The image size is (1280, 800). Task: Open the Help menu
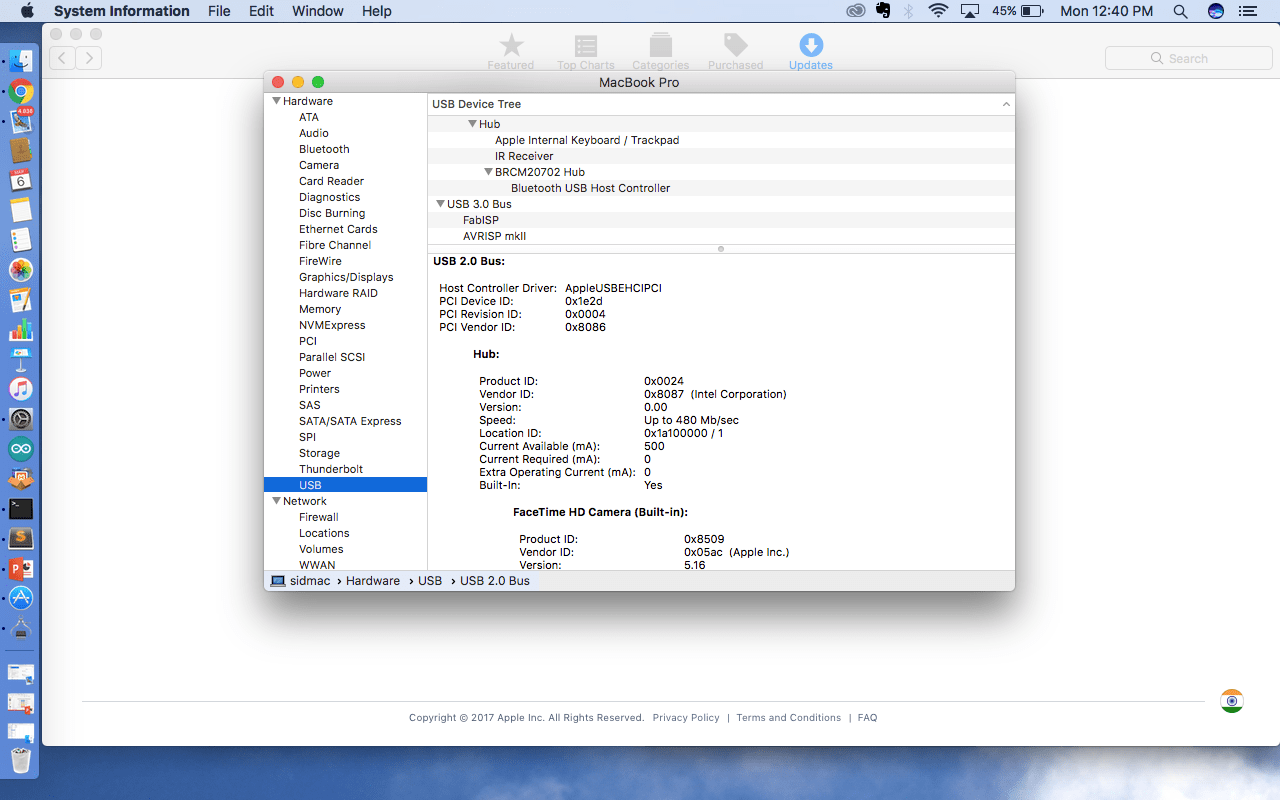[377, 11]
